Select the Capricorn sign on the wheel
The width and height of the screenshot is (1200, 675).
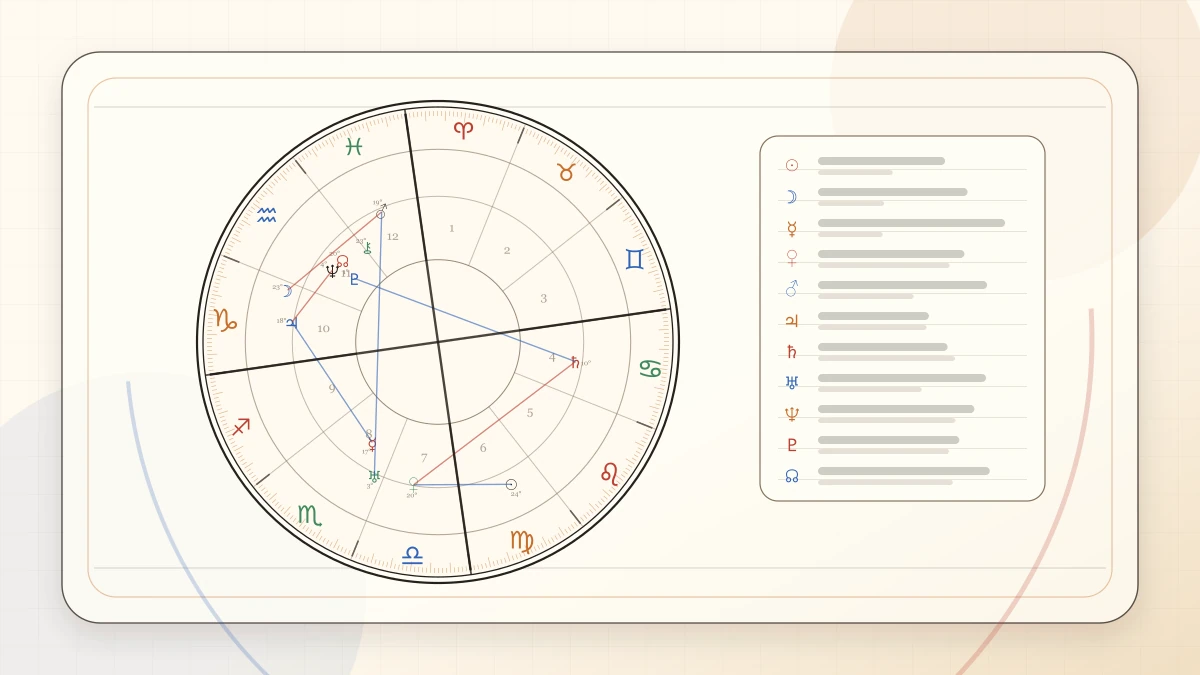pos(226,320)
